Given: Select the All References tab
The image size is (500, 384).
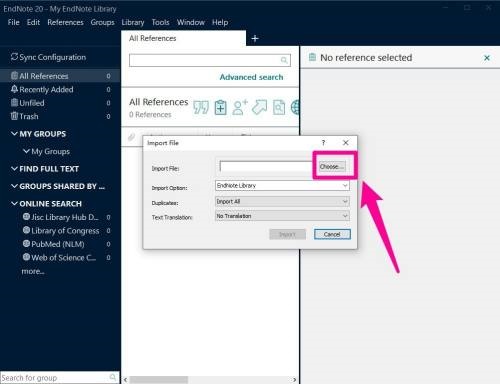Looking at the screenshot, I should 183,38.
